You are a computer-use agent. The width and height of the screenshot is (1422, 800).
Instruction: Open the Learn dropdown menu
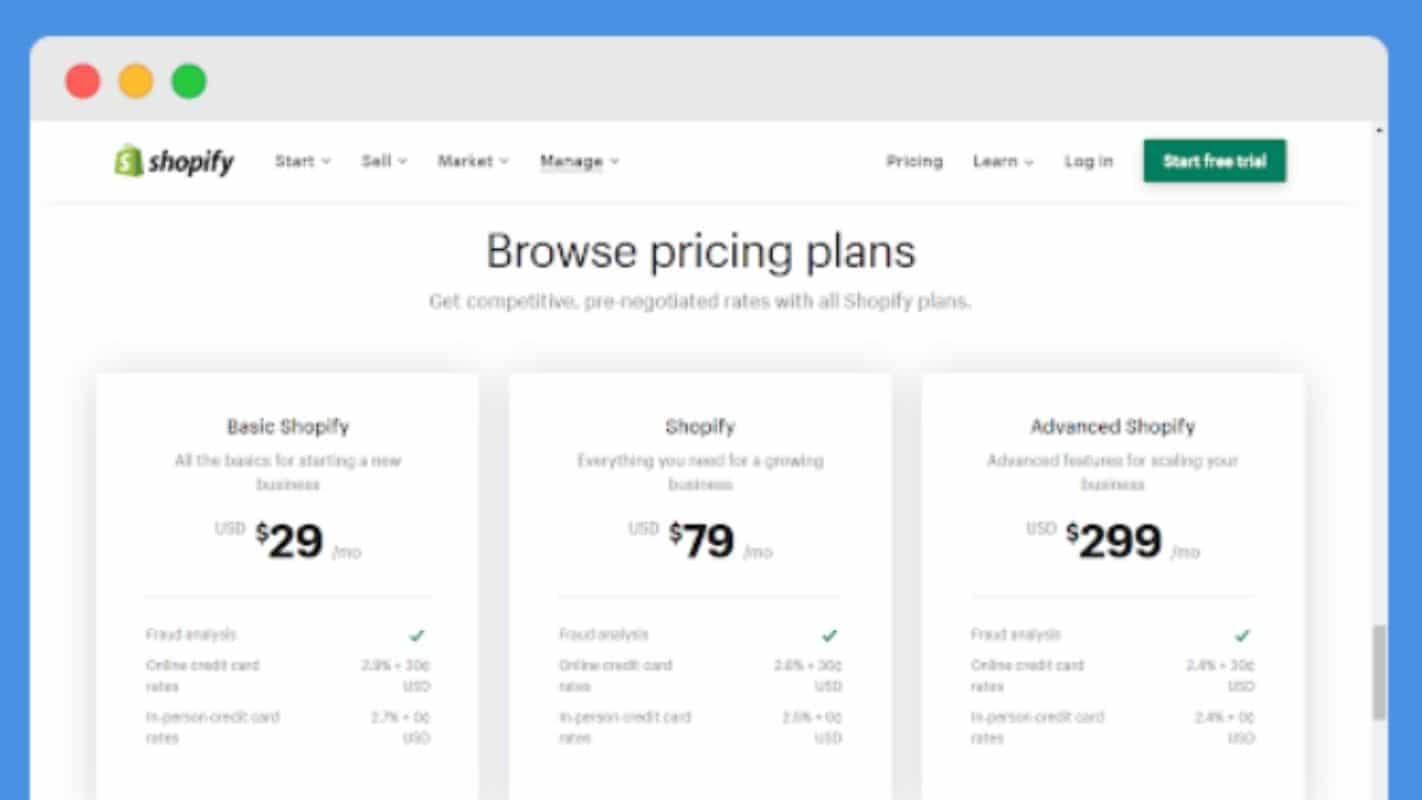1003,161
